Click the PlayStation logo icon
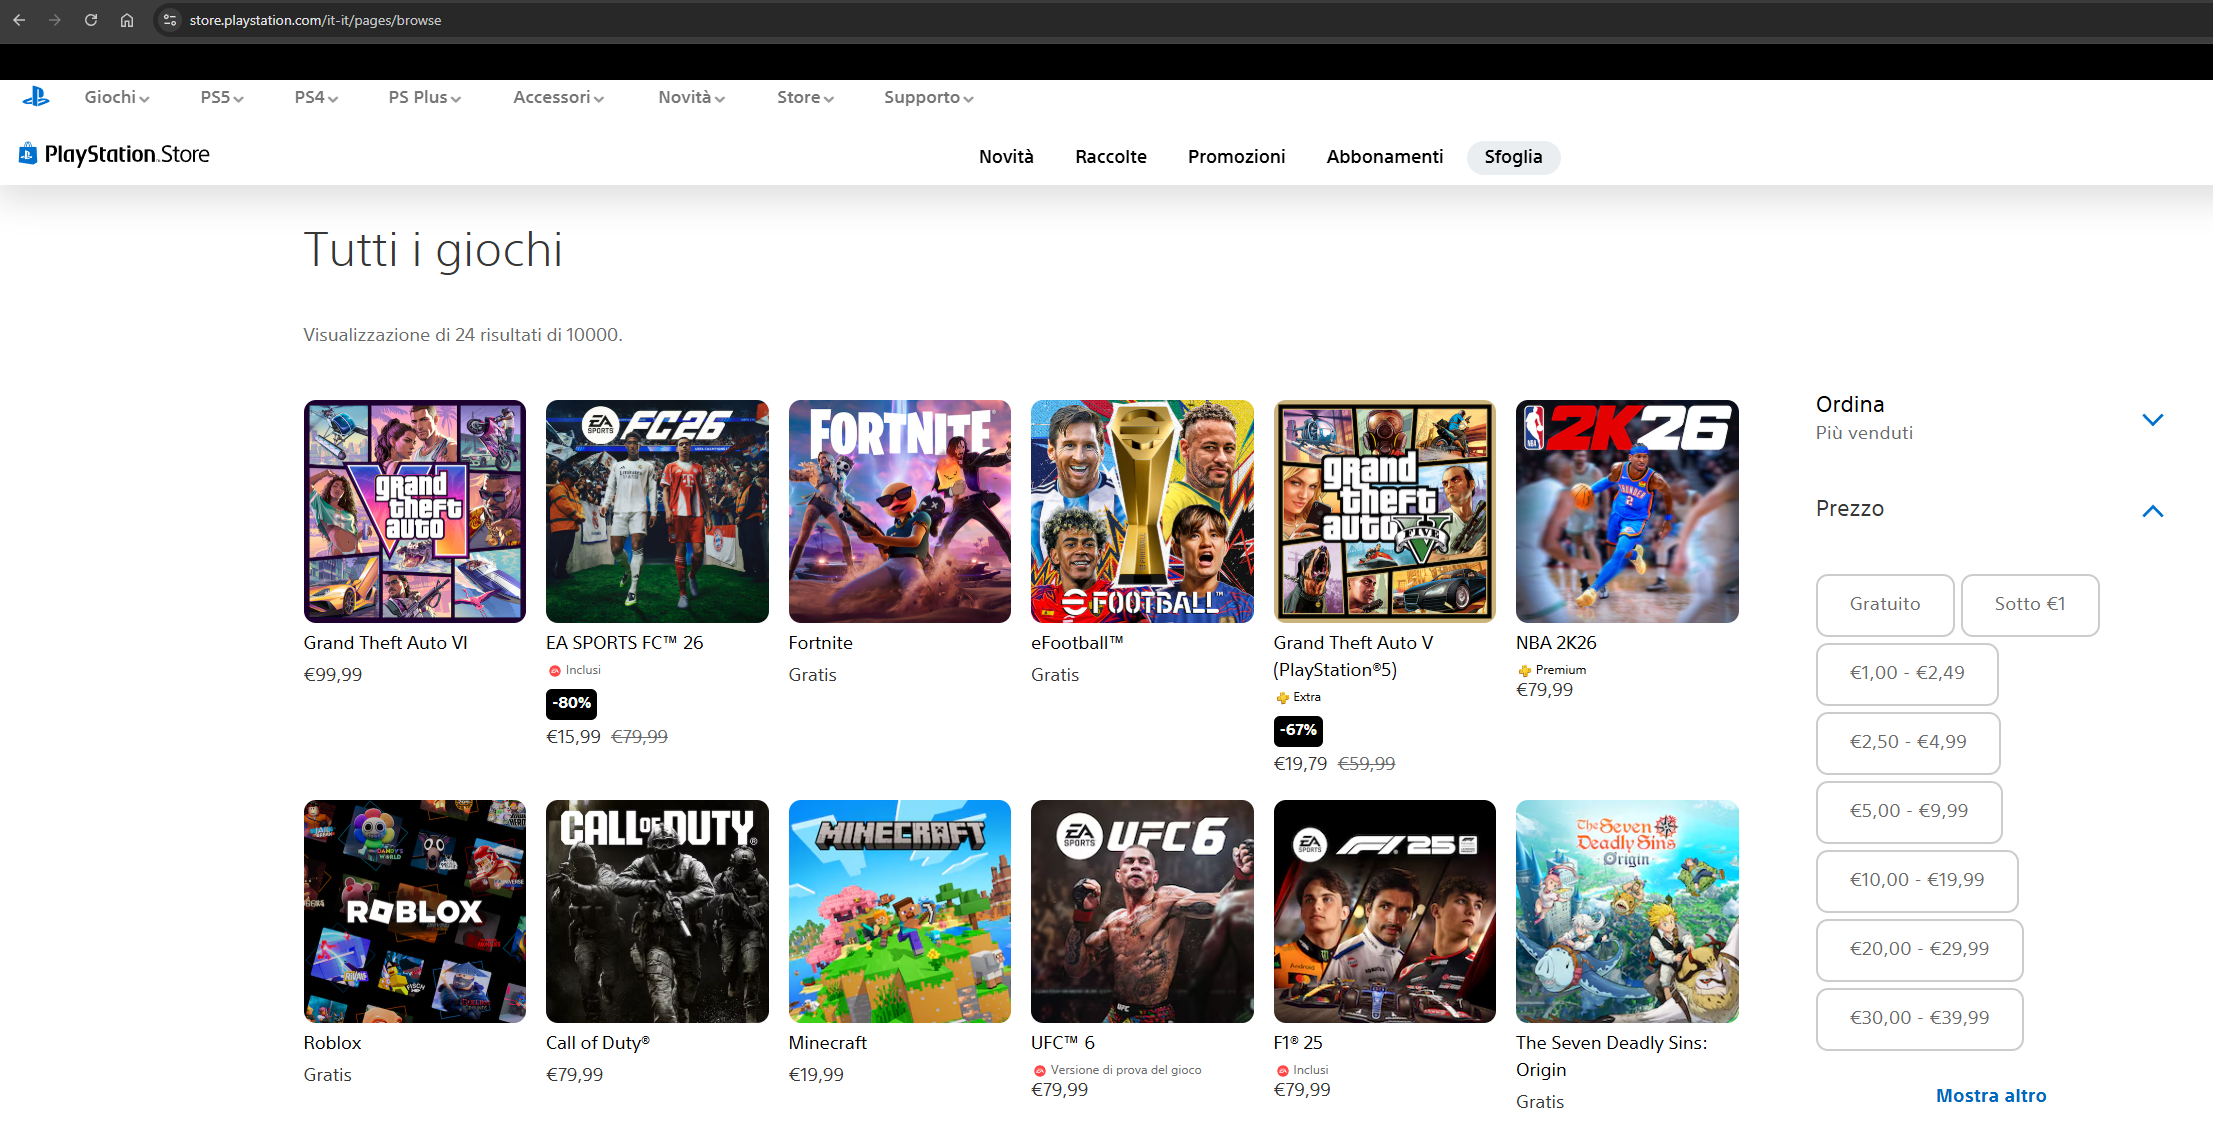Viewport: 2213px width, 1134px height. pos(36,97)
